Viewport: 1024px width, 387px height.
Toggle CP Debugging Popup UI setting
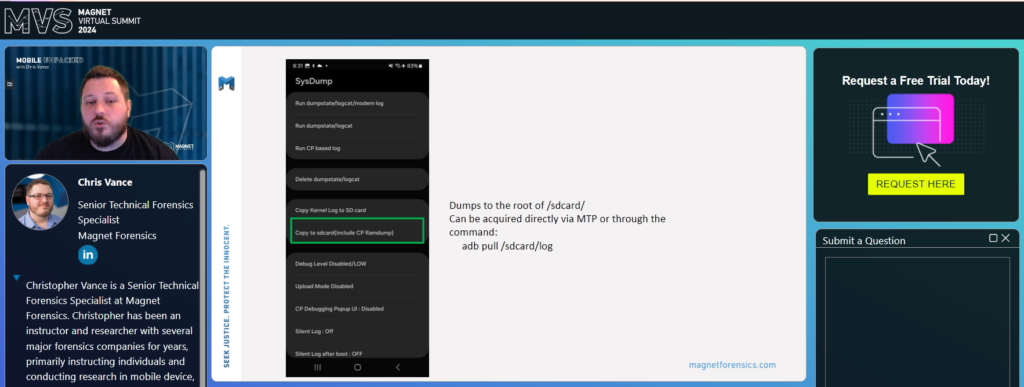click(x=357, y=309)
